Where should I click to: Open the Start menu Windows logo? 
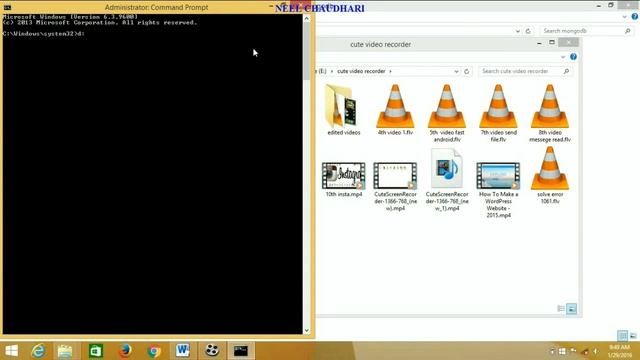click(x=11, y=351)
